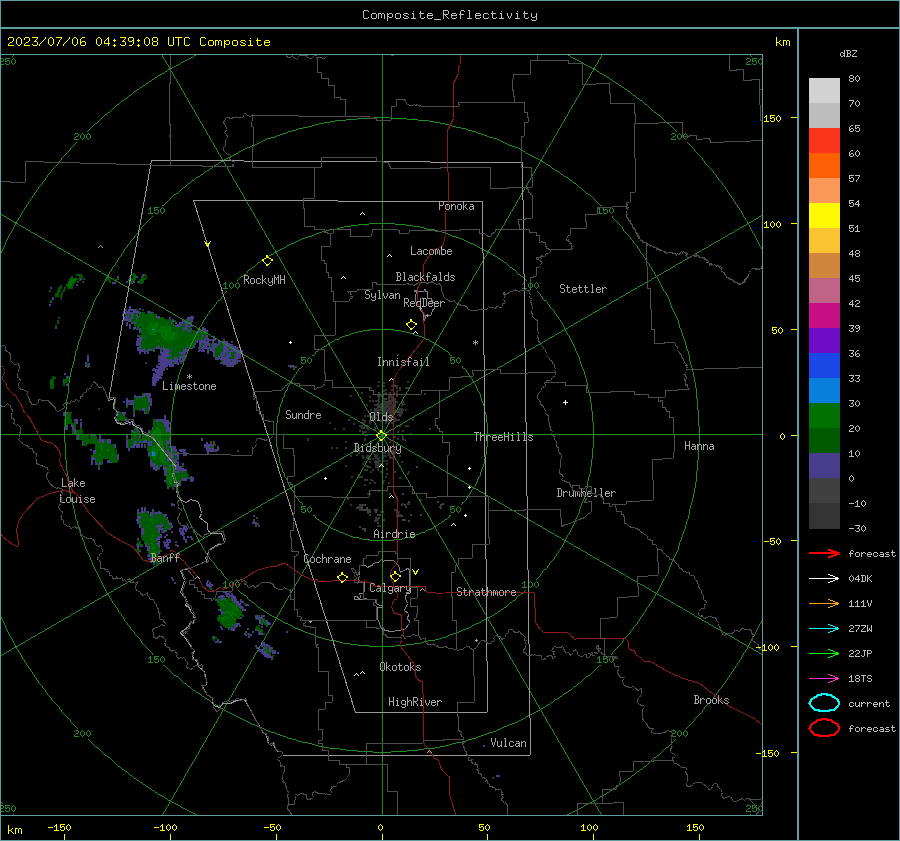
Task: Select the light blue 30-33 dBZ swatch
Action: pyautogui.click(x=824, y=391)
